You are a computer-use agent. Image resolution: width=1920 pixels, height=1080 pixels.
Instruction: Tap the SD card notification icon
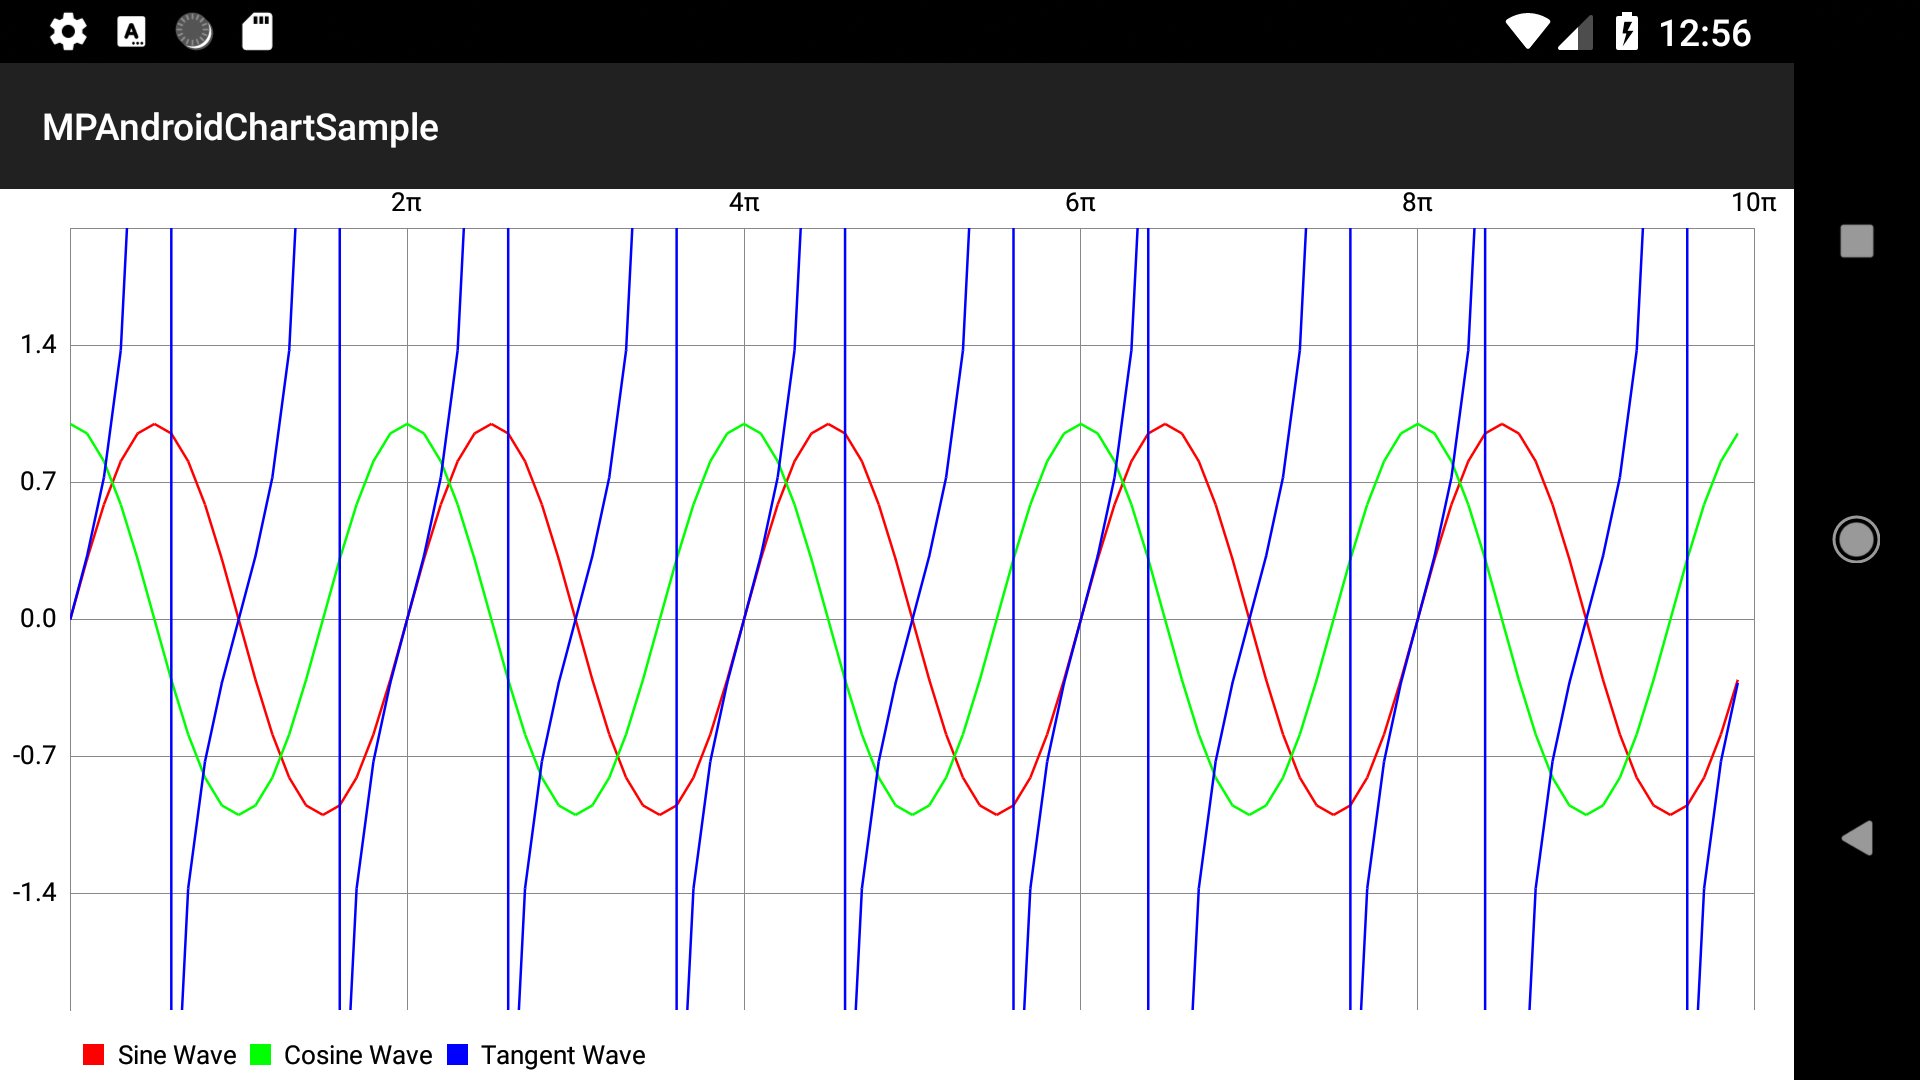256,31
